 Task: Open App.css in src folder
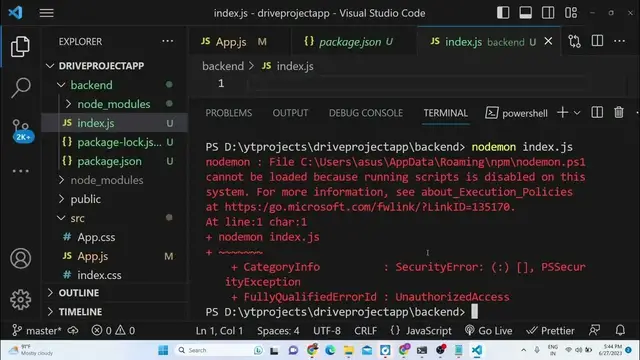[115, 237]
